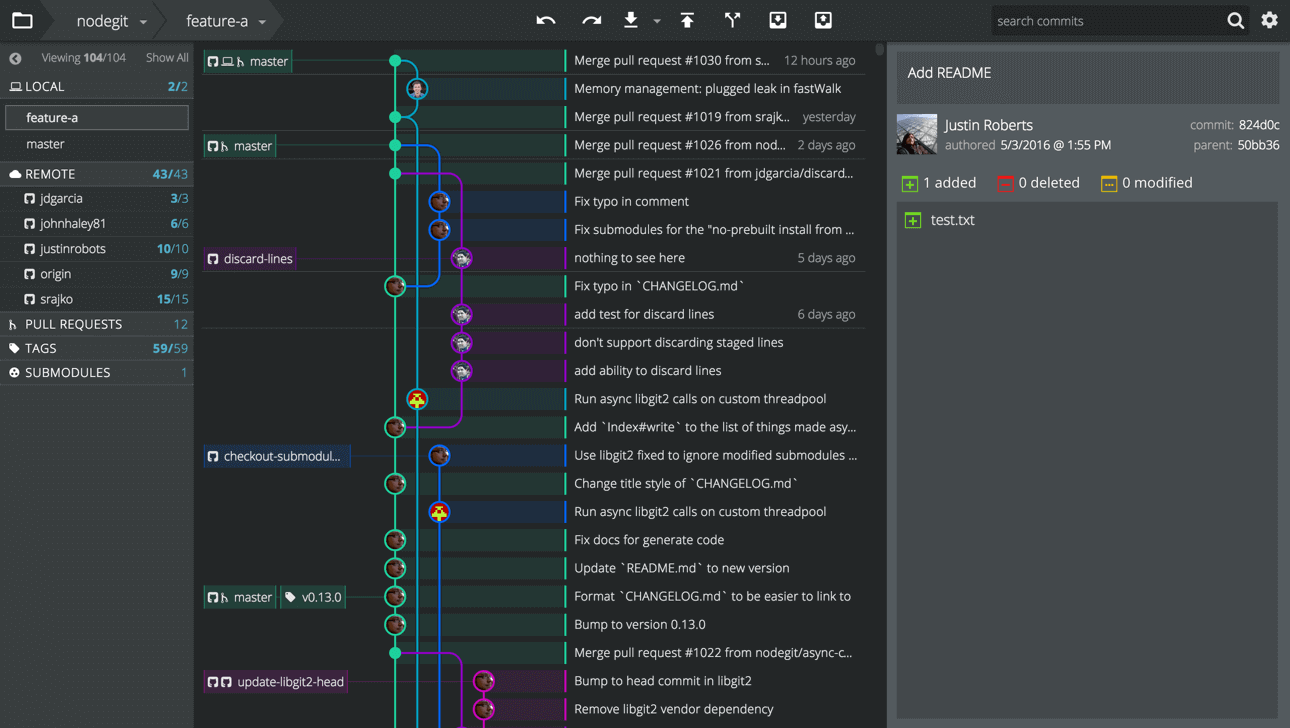This screenshot has width=1290, height=728.
Task: Click the repository folder icon top-left
Action: (22, 20)
